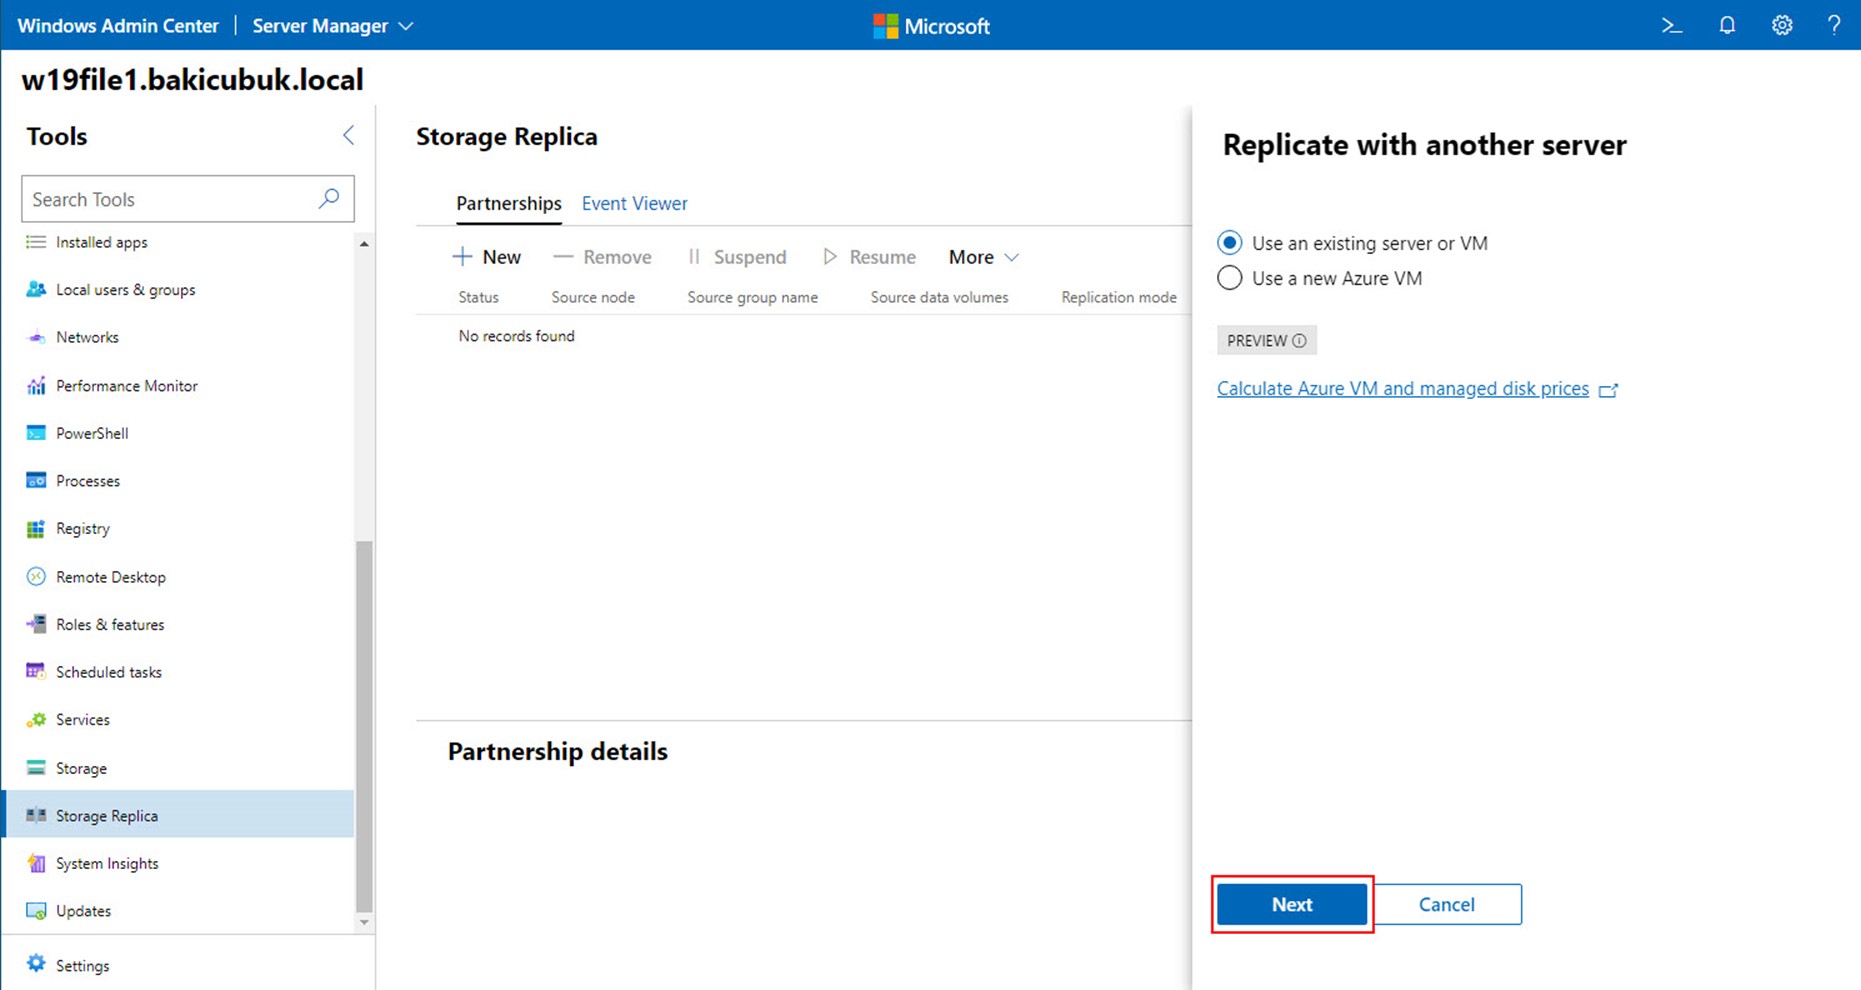
Task: Select Use a new Azure VM
Action: click(x=1229, y=278)
